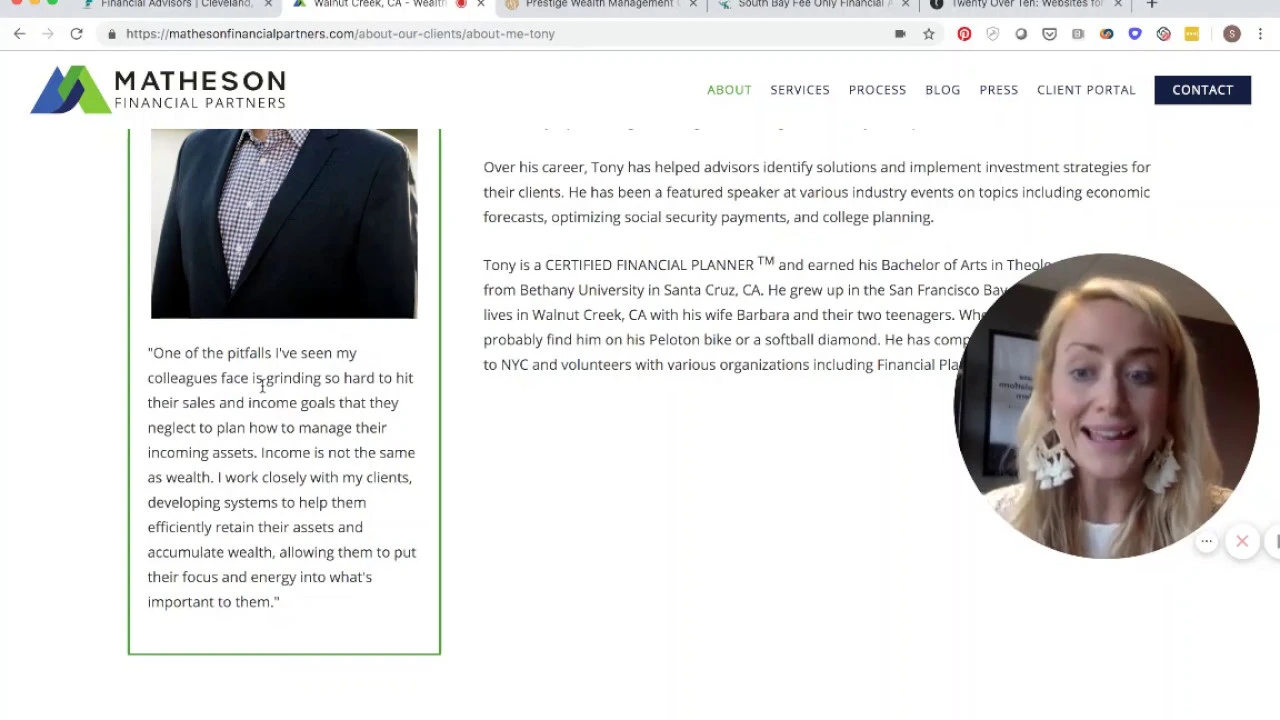Click the quote text 'Income is not the same'

coord(338,453)
